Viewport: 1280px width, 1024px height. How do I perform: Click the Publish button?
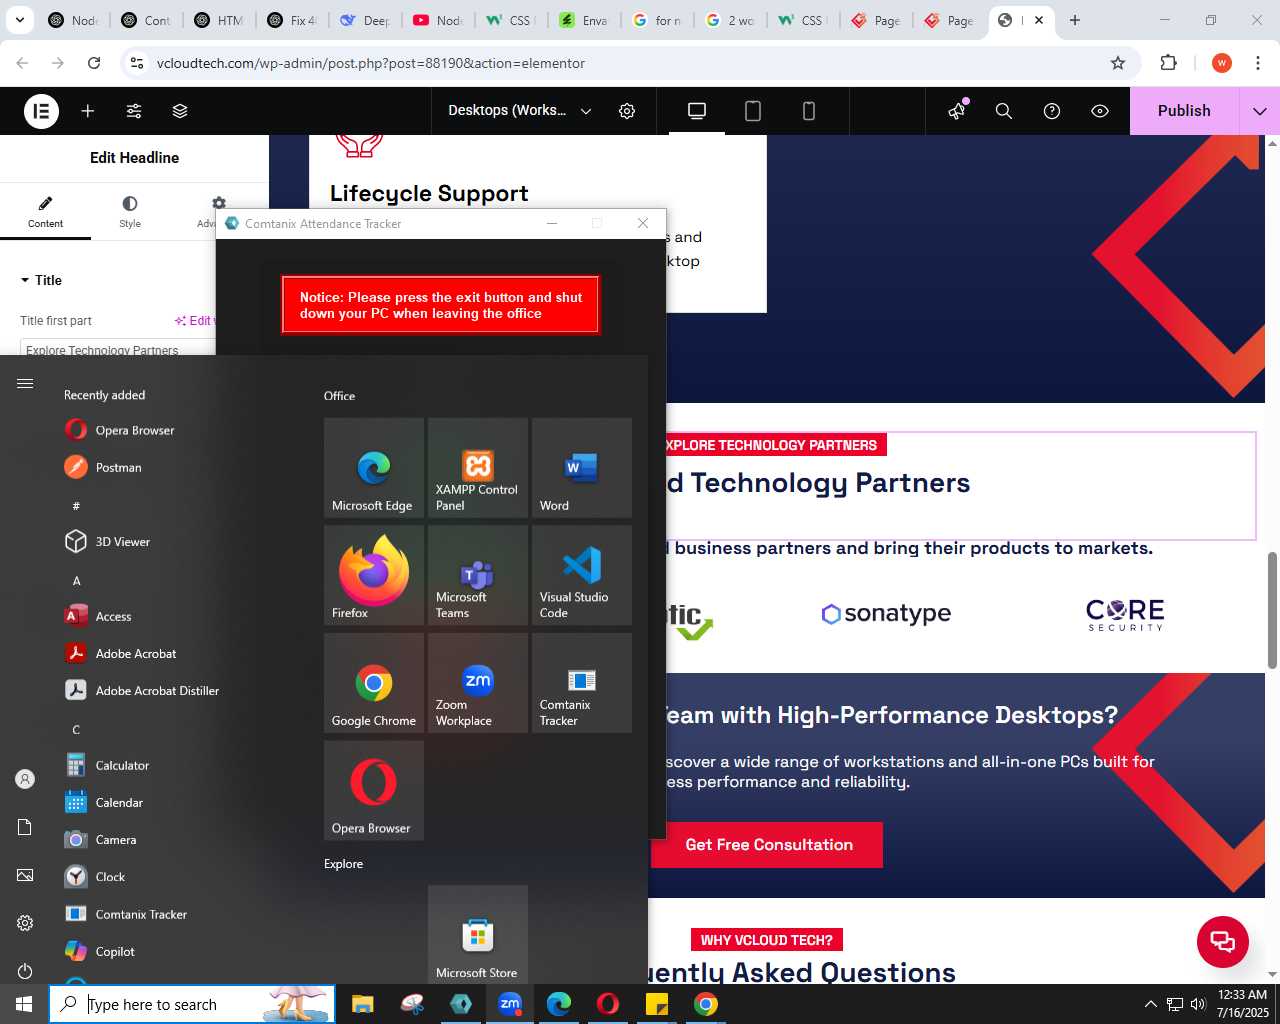click(x=1184, y=111)
